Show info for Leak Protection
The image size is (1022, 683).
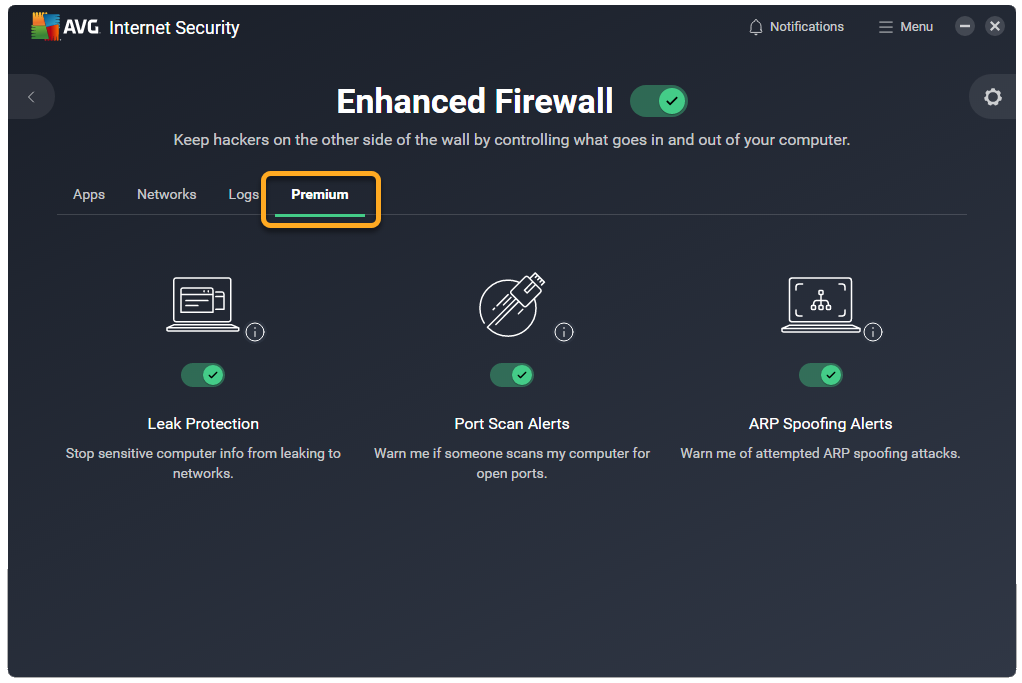255,332
